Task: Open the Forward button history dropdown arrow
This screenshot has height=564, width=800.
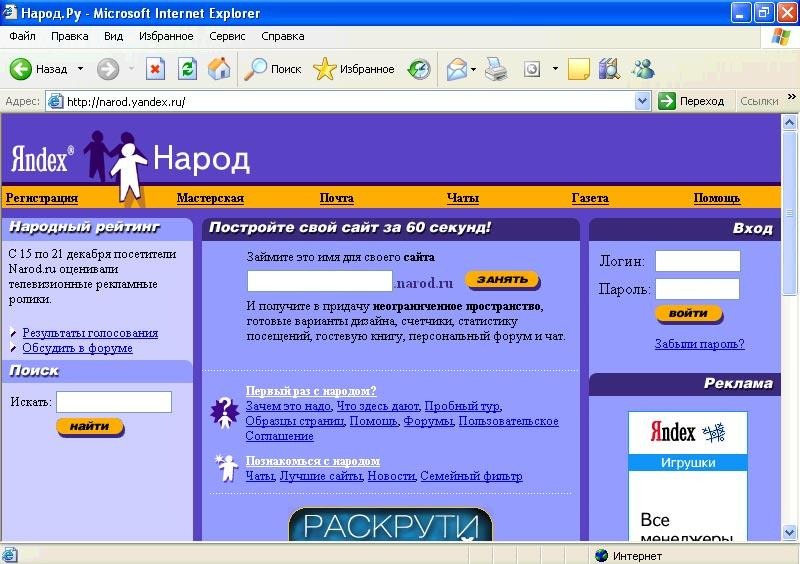Action: [x=131, y=68]
